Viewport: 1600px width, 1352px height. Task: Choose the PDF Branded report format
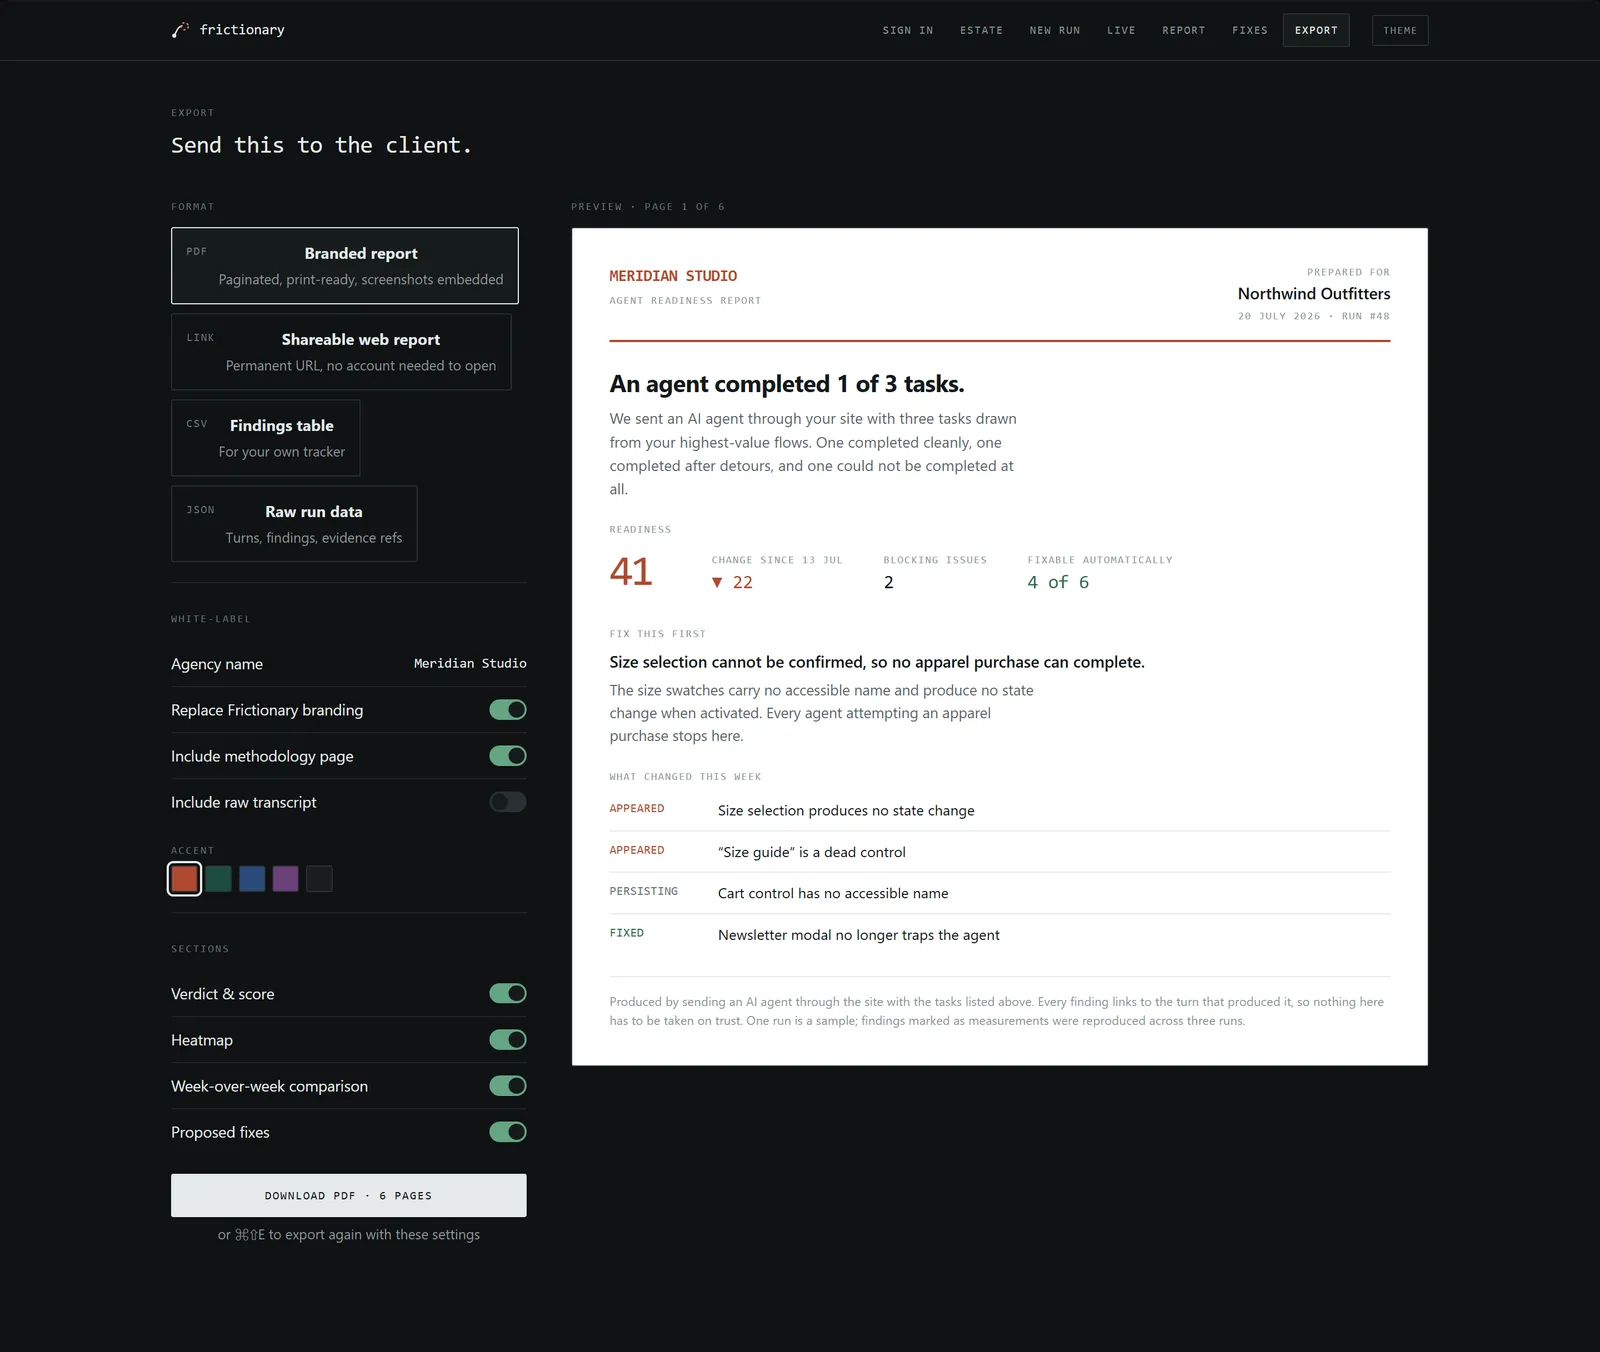(345, 266)
